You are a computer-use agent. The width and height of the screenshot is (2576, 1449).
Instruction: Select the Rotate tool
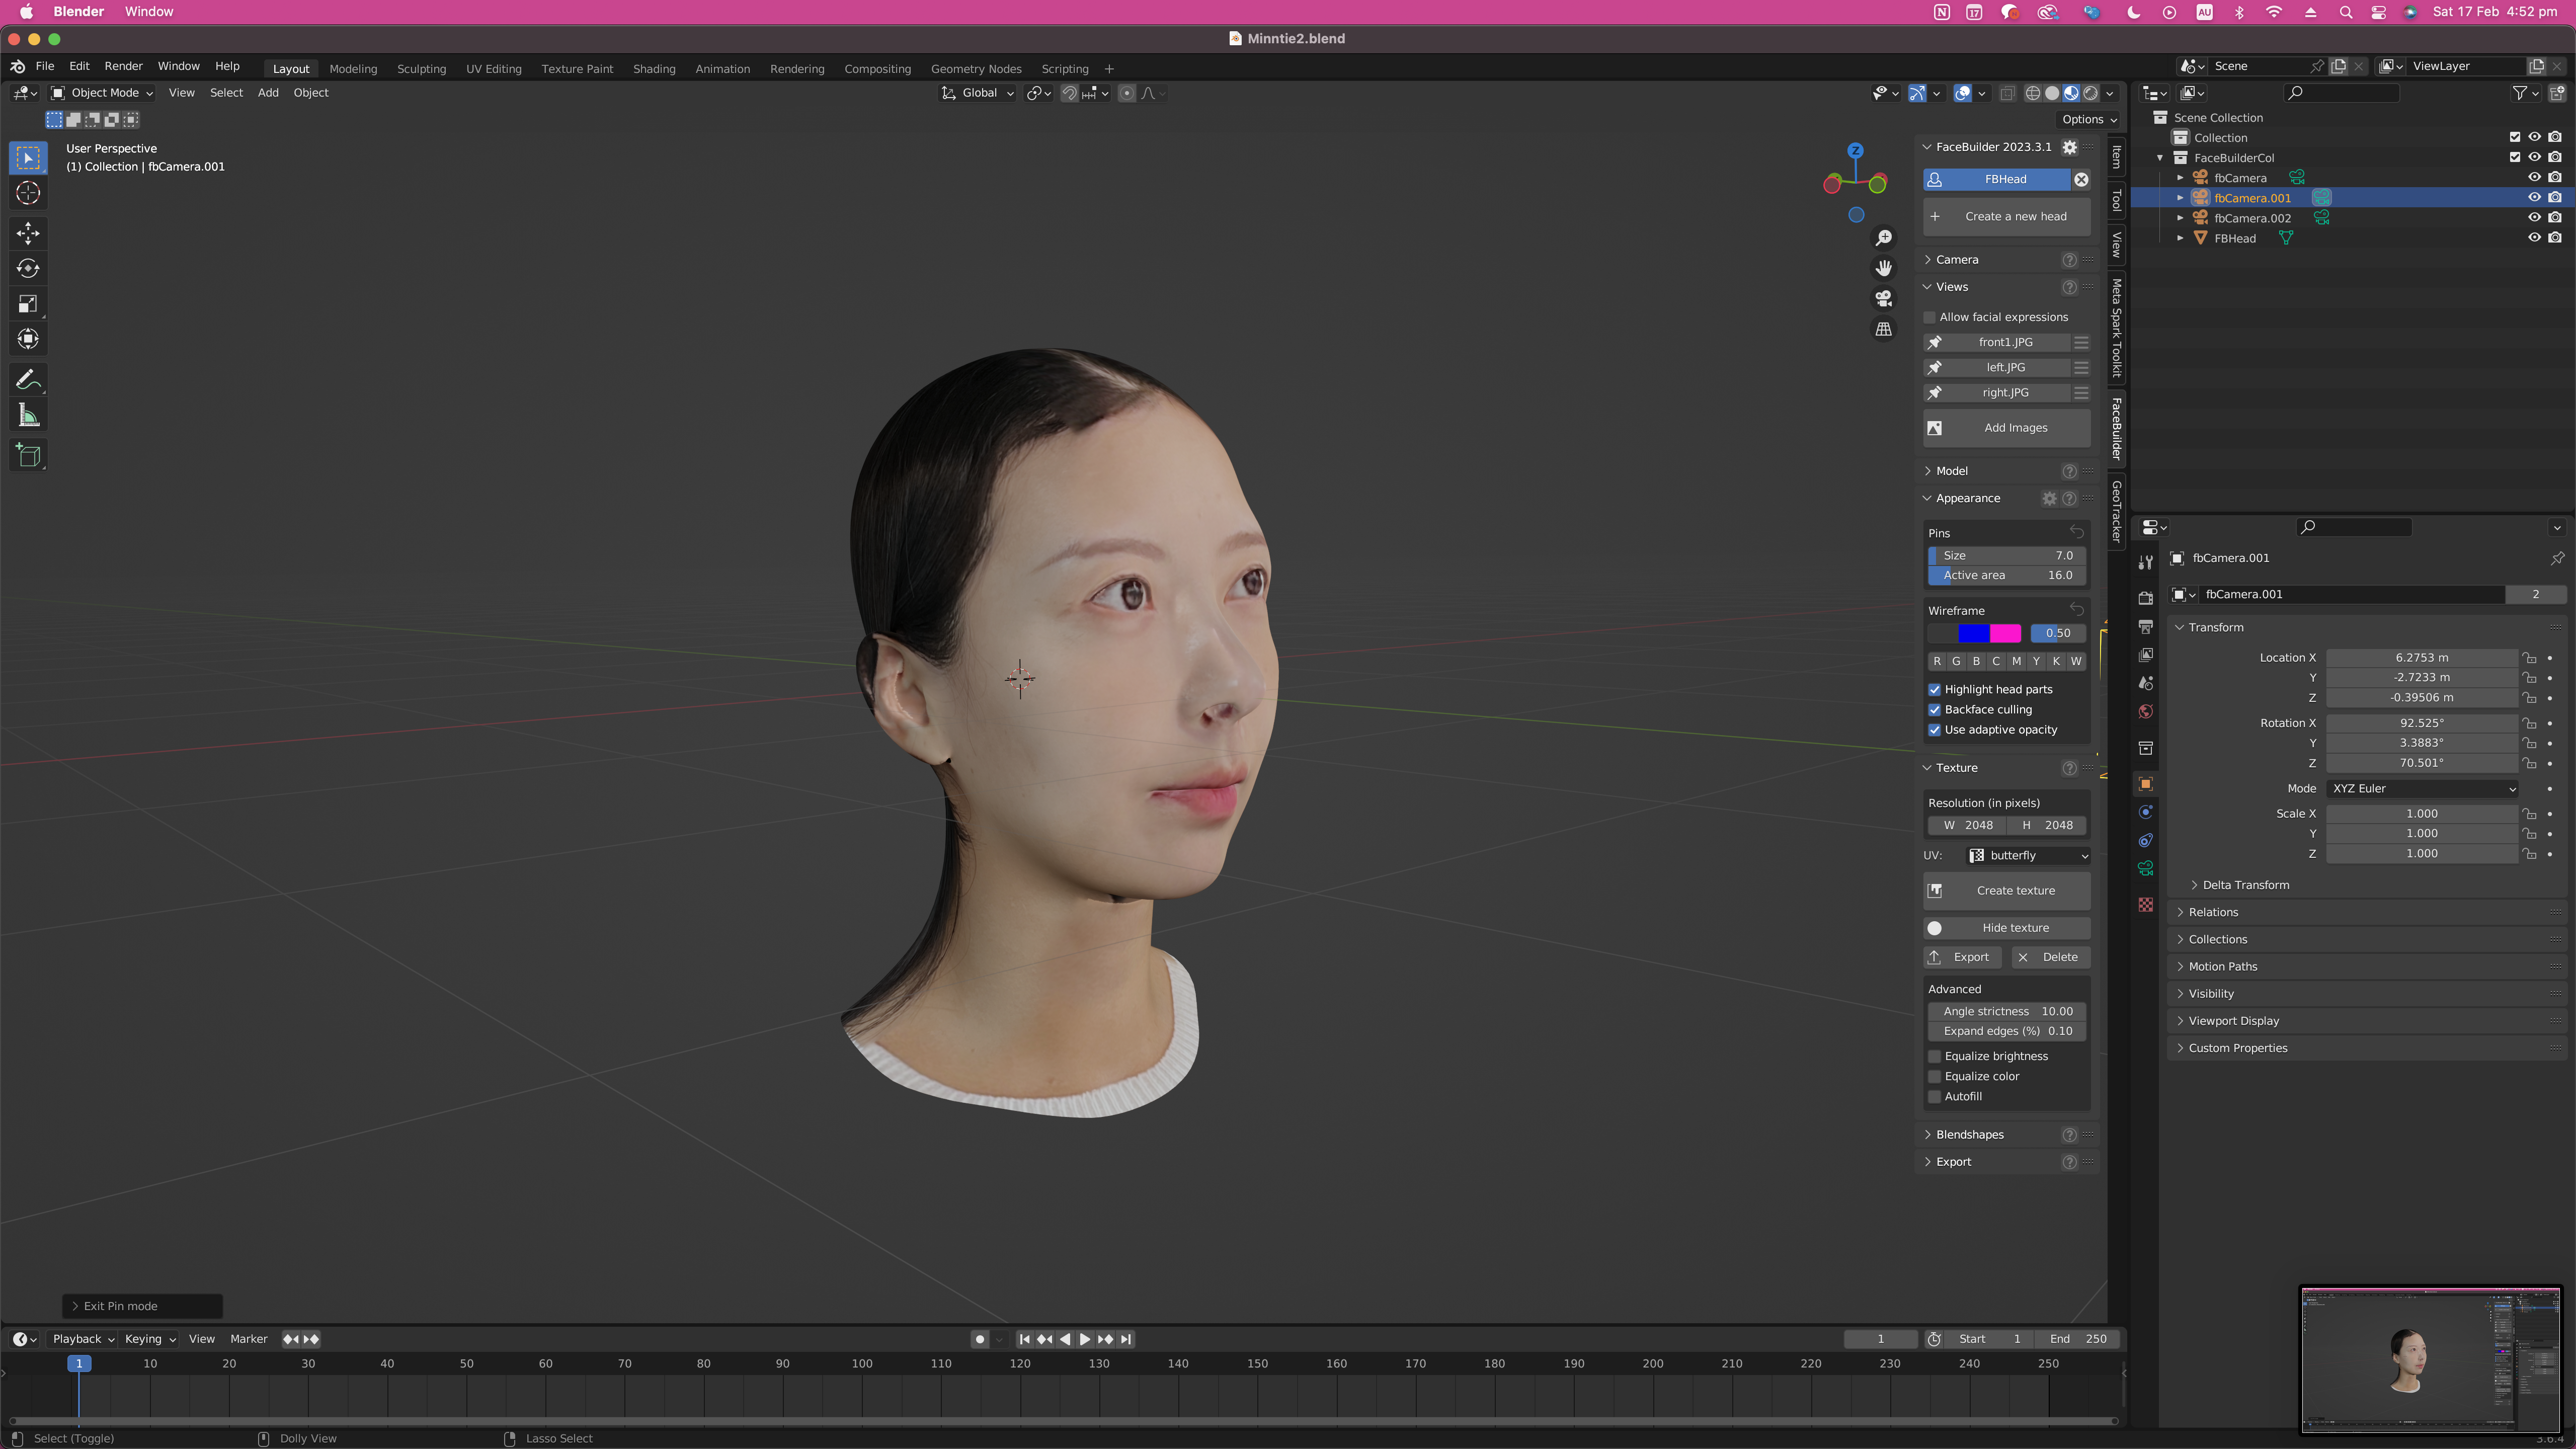[28, 268]
